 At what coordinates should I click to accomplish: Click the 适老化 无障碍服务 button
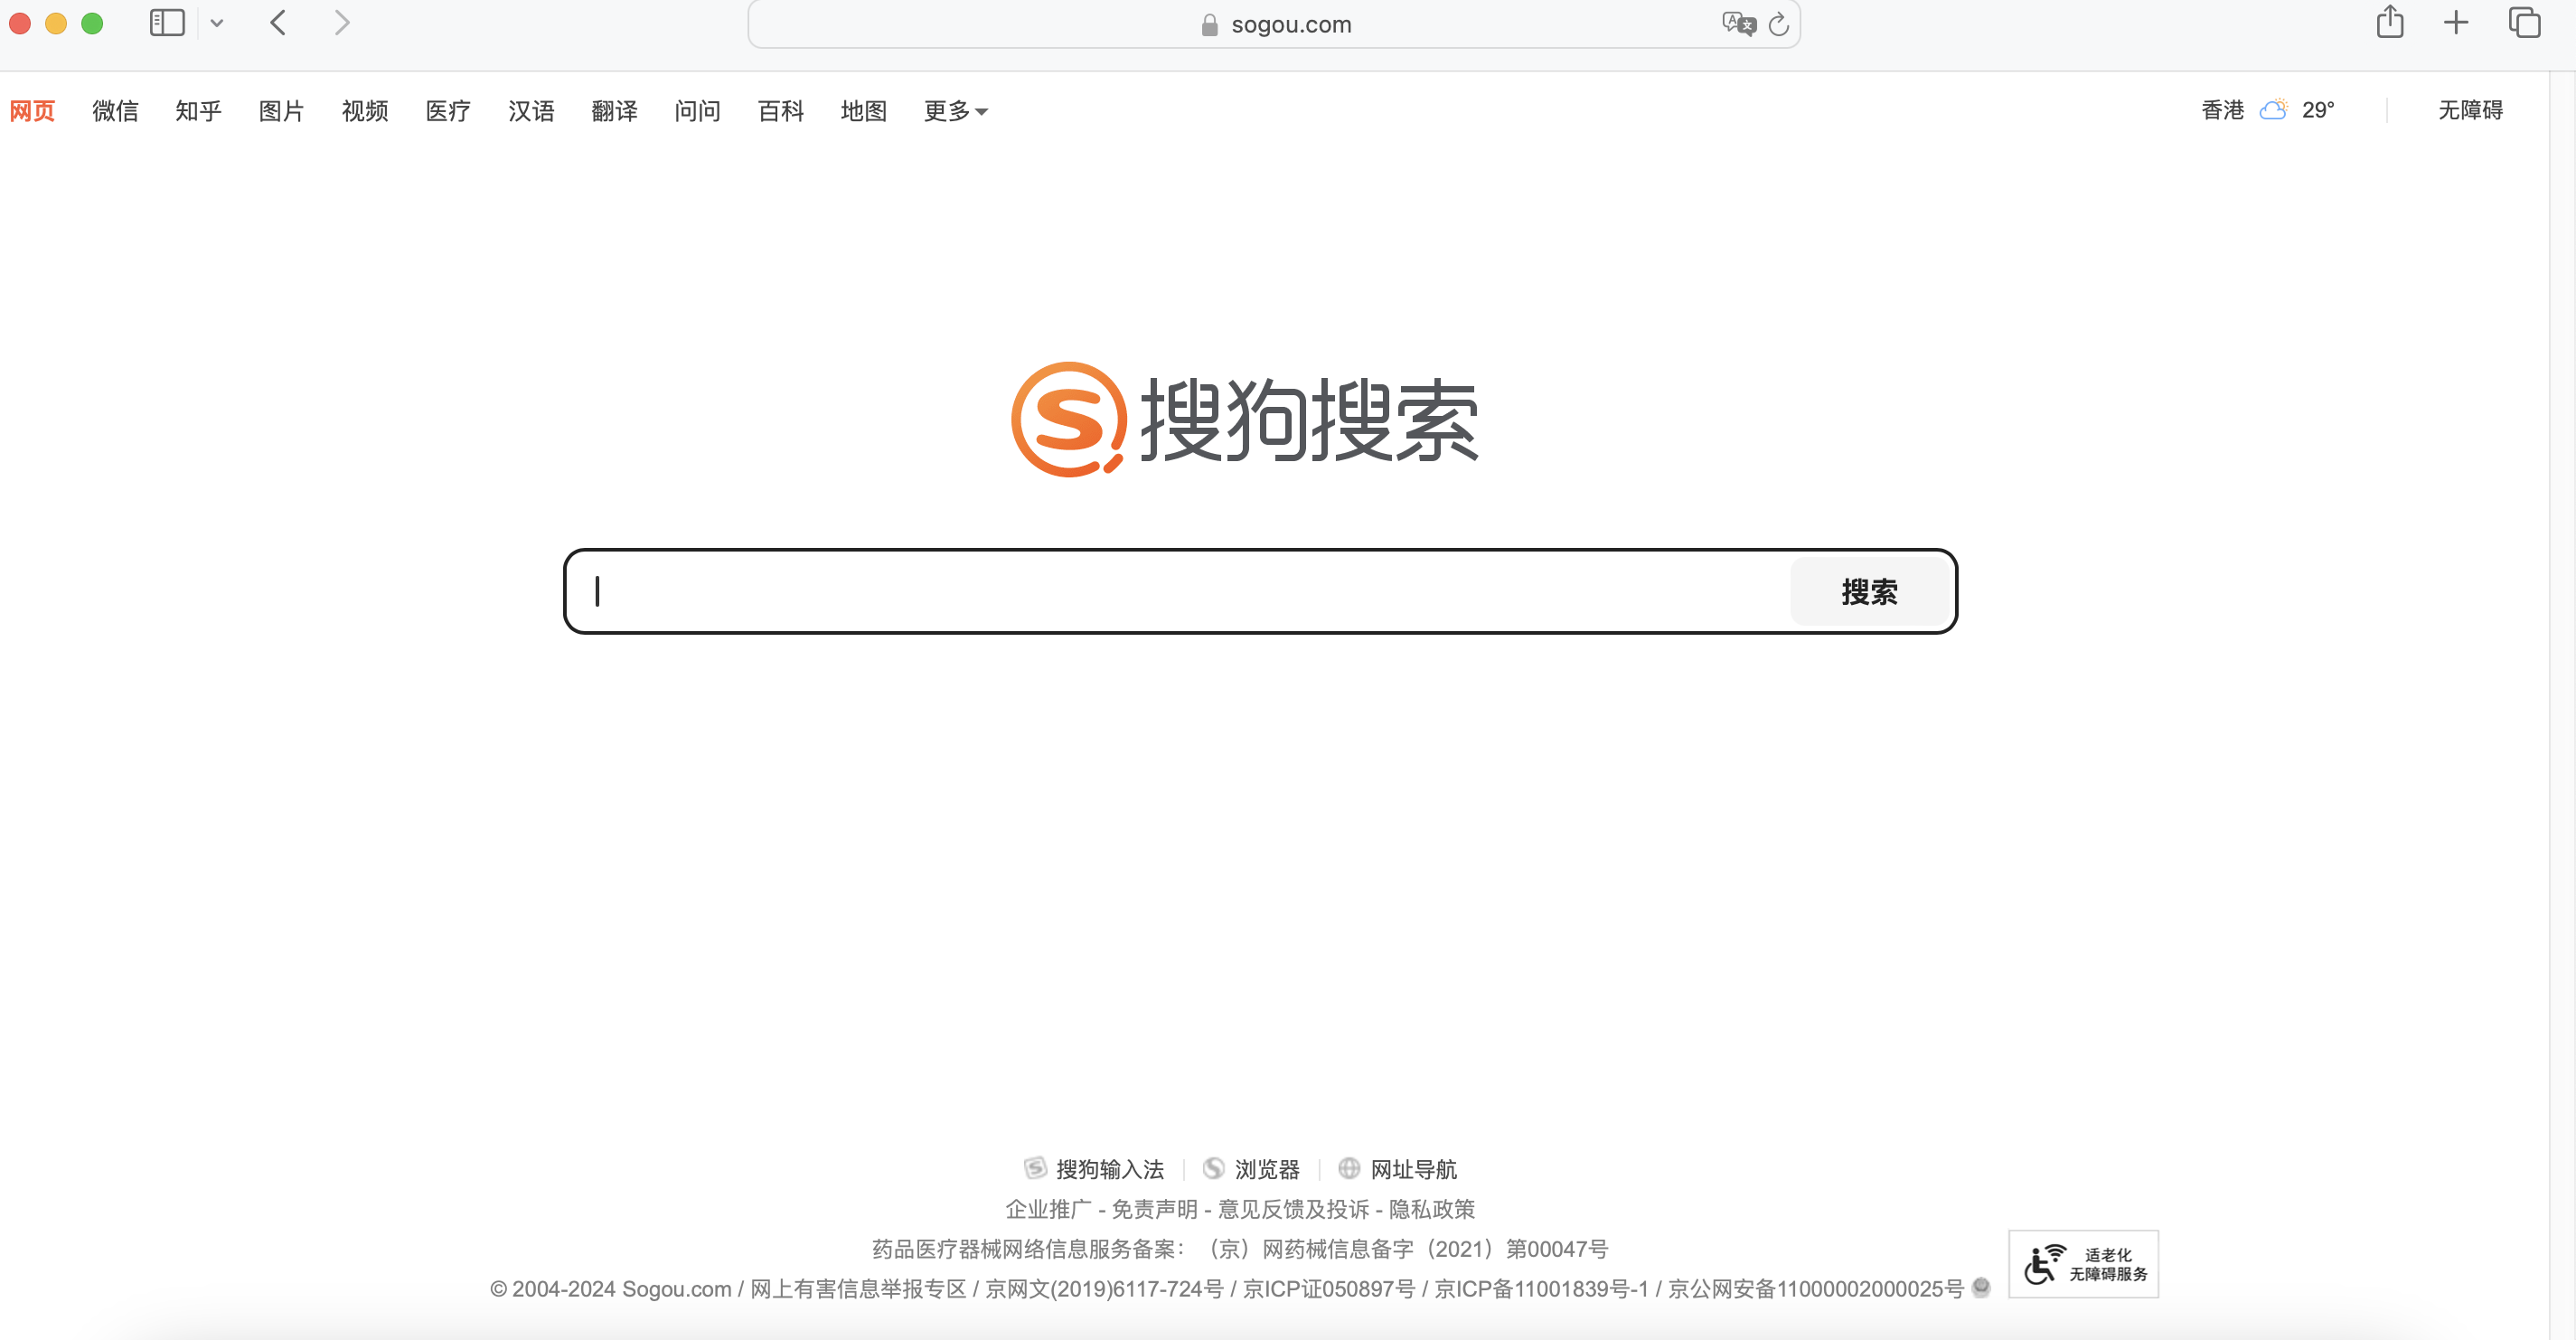tap(2083, 1264)
